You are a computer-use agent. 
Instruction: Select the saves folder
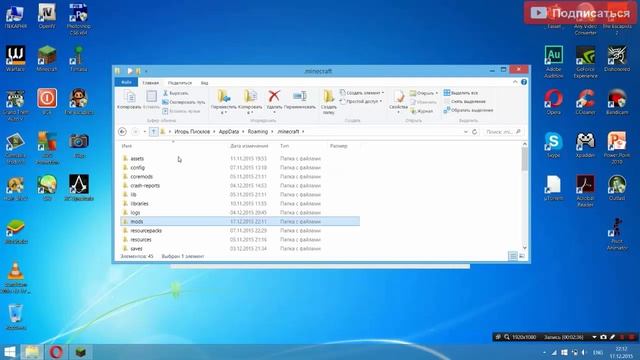(136, 249)
